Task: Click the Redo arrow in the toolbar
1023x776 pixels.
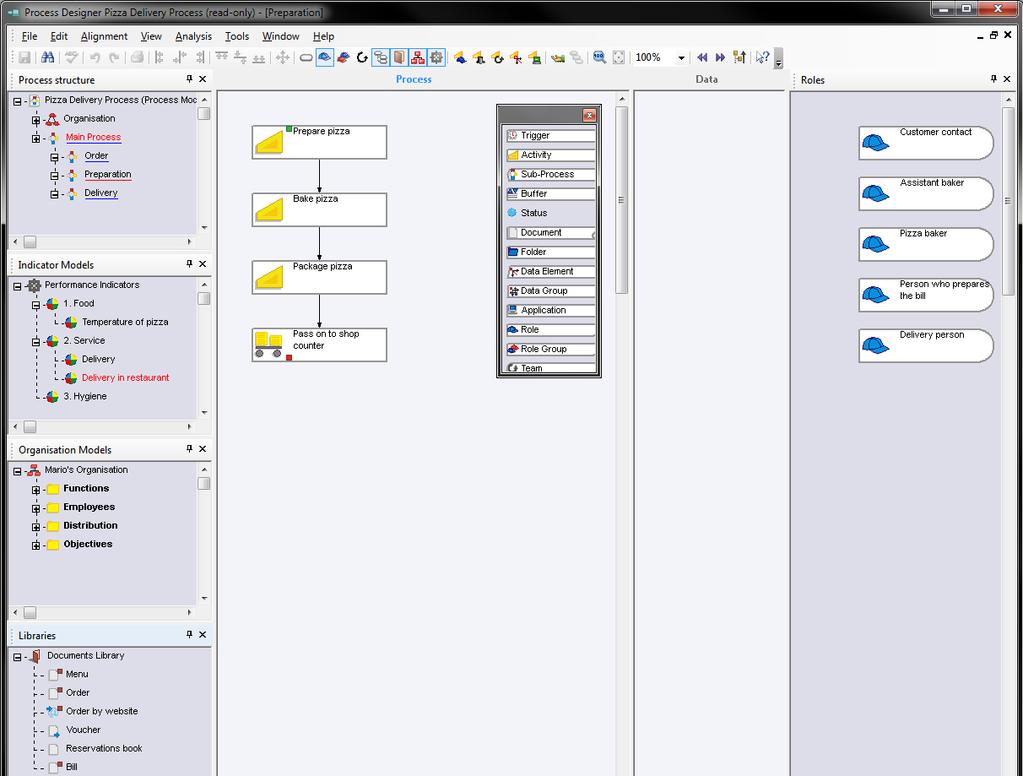Action: (x=114, y=57)
